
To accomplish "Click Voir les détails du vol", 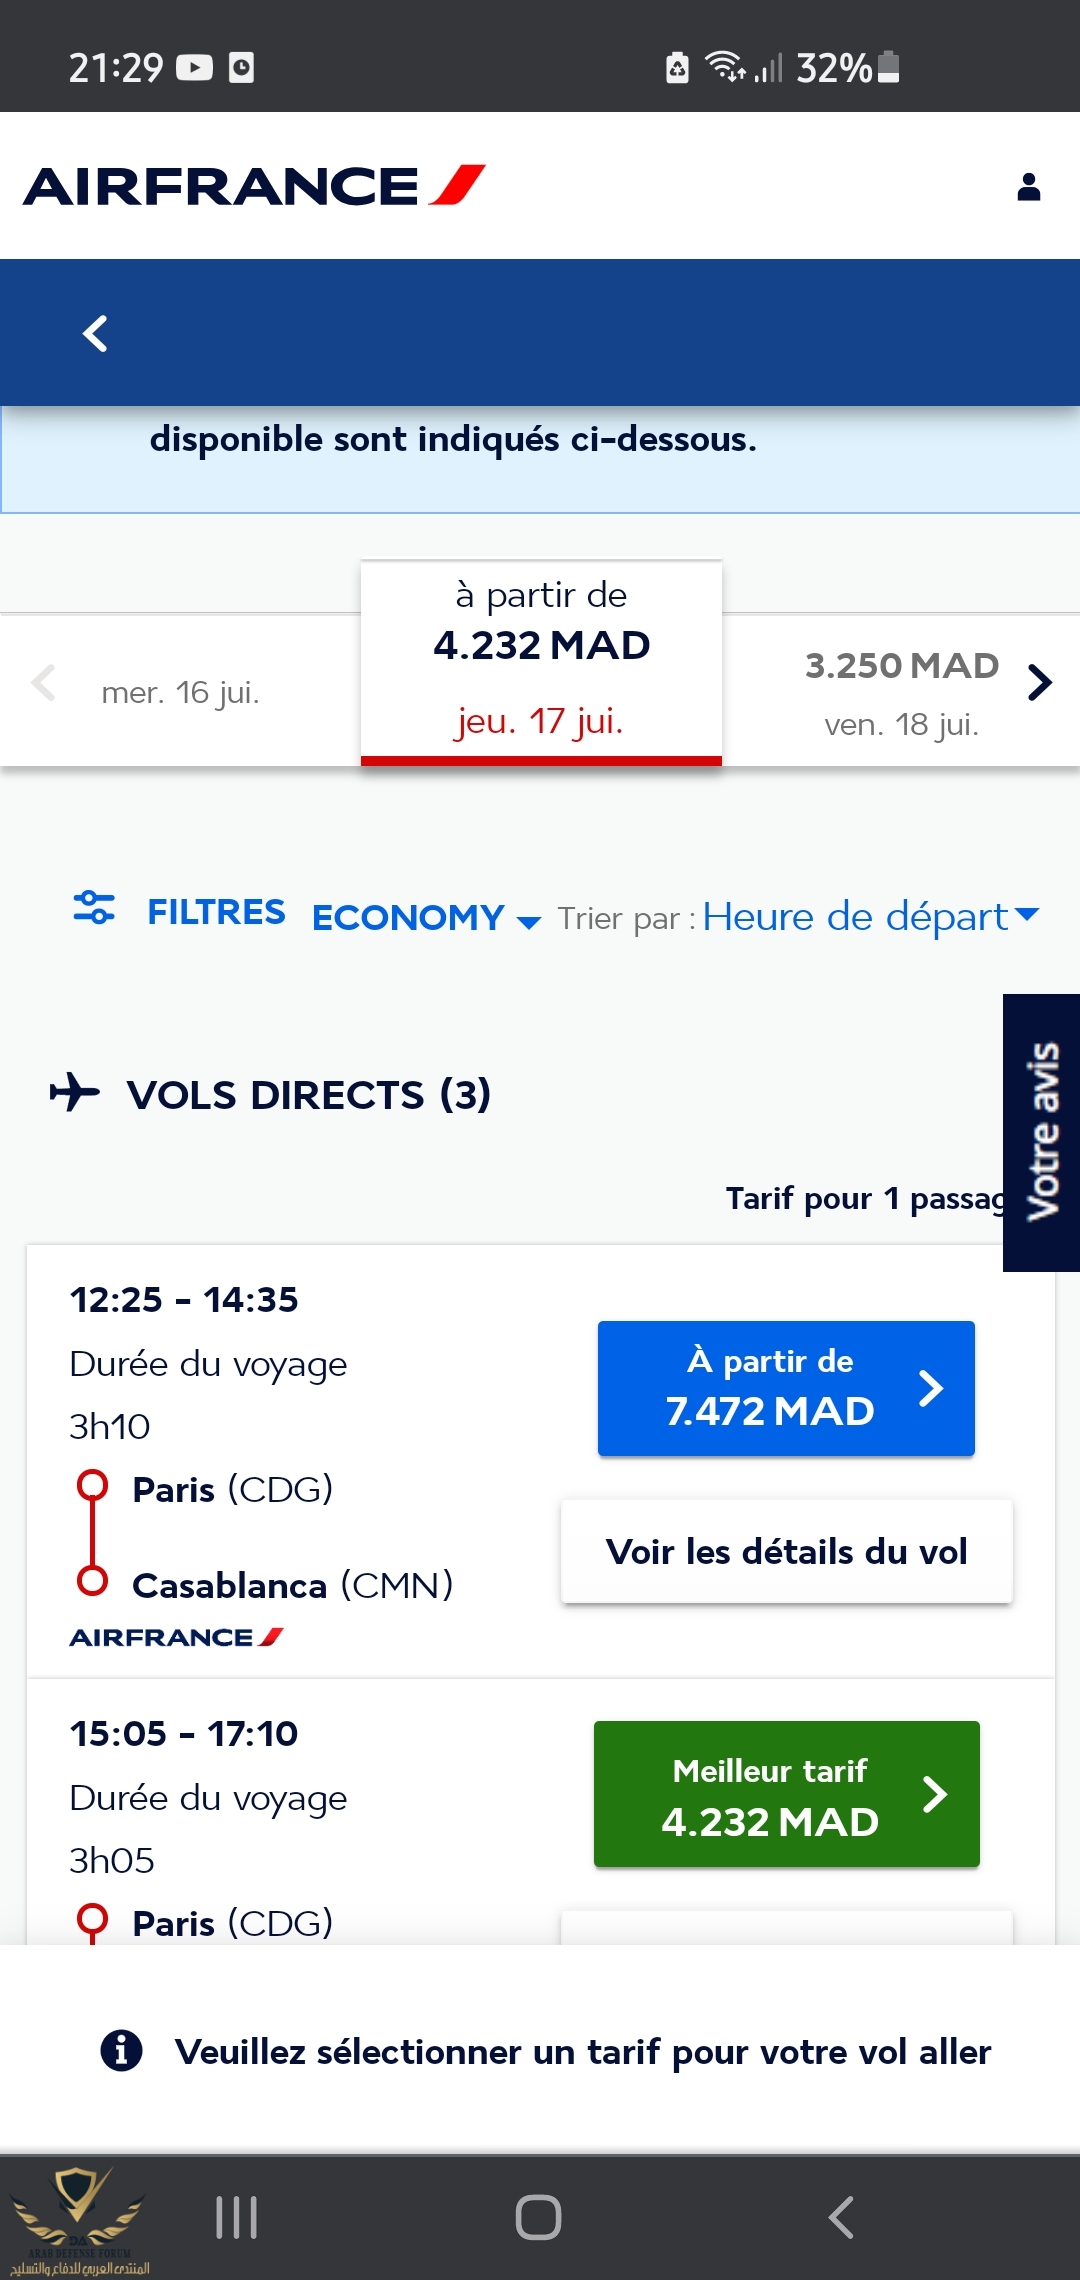I will pyautogui.click(x=786, y=1552).
